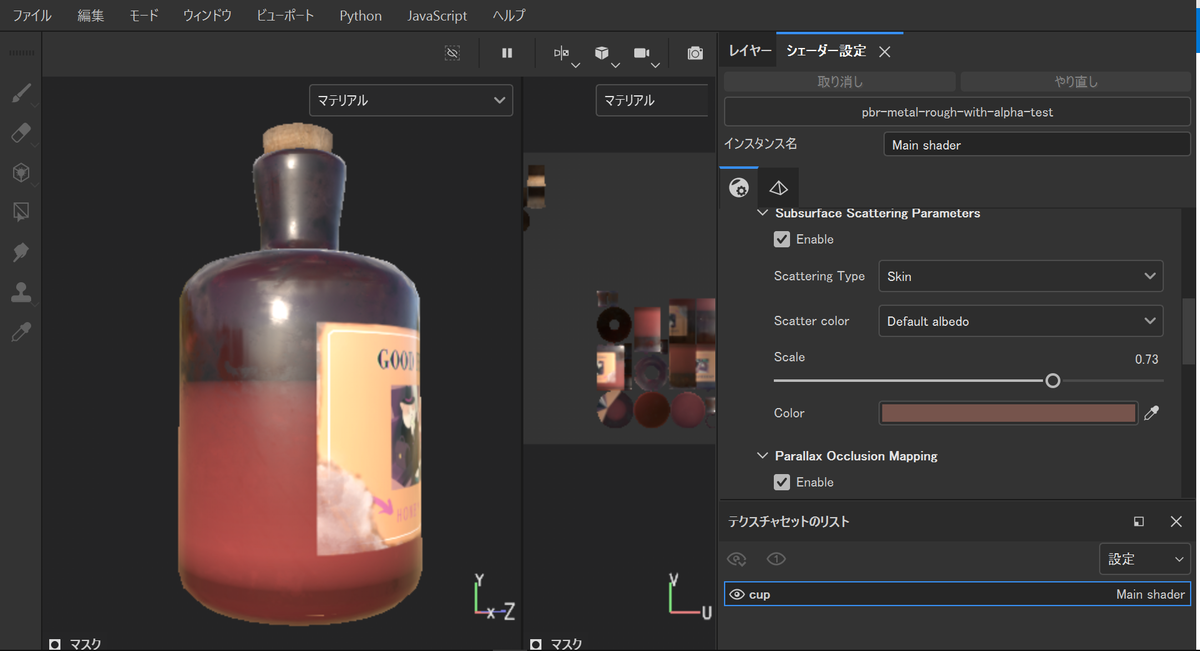The width and height of the screenshot is (1200, 651).
Task: Click the 3D viewport XYZ axis gizmo
Action: (492, 597)
